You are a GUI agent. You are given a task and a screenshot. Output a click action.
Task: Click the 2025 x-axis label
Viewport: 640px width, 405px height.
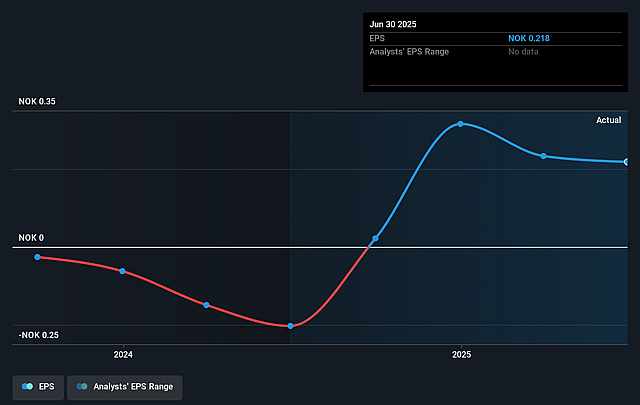461,355
